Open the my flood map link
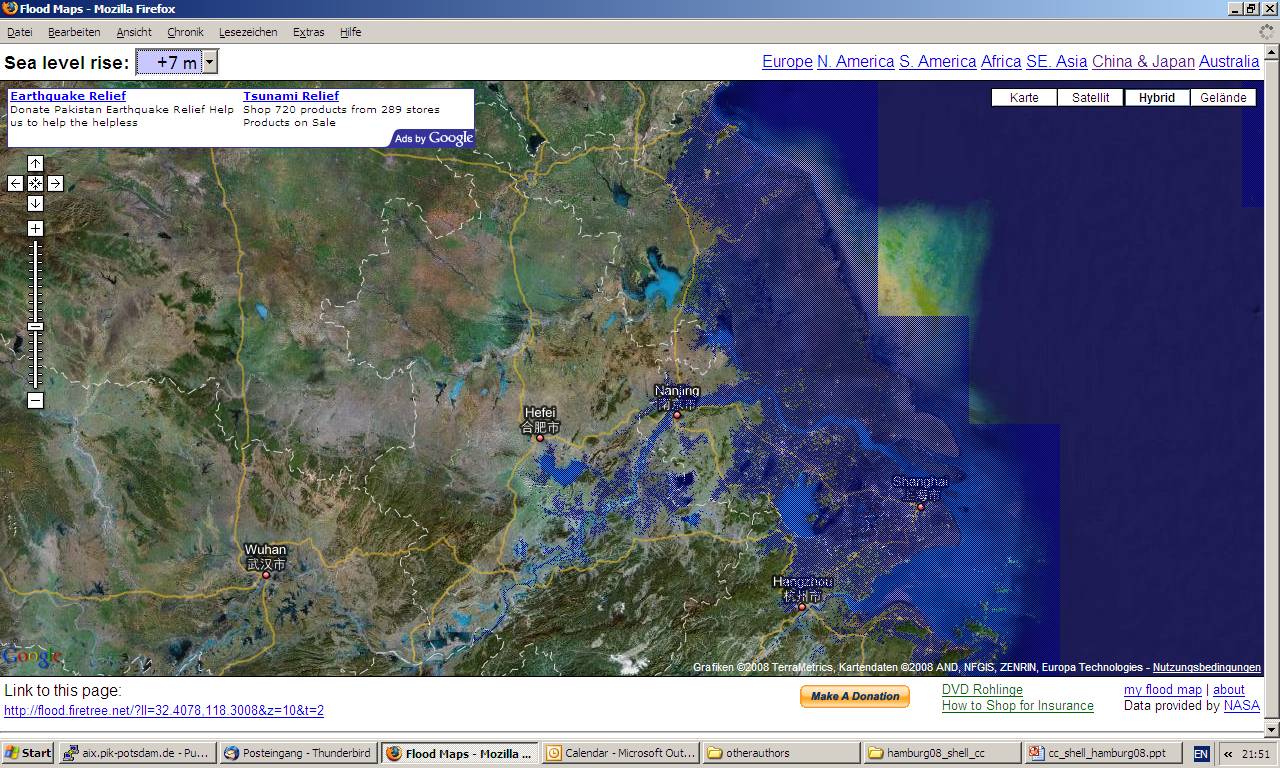Viewport: 1280px width, 768px height. tap(1163, 690)
